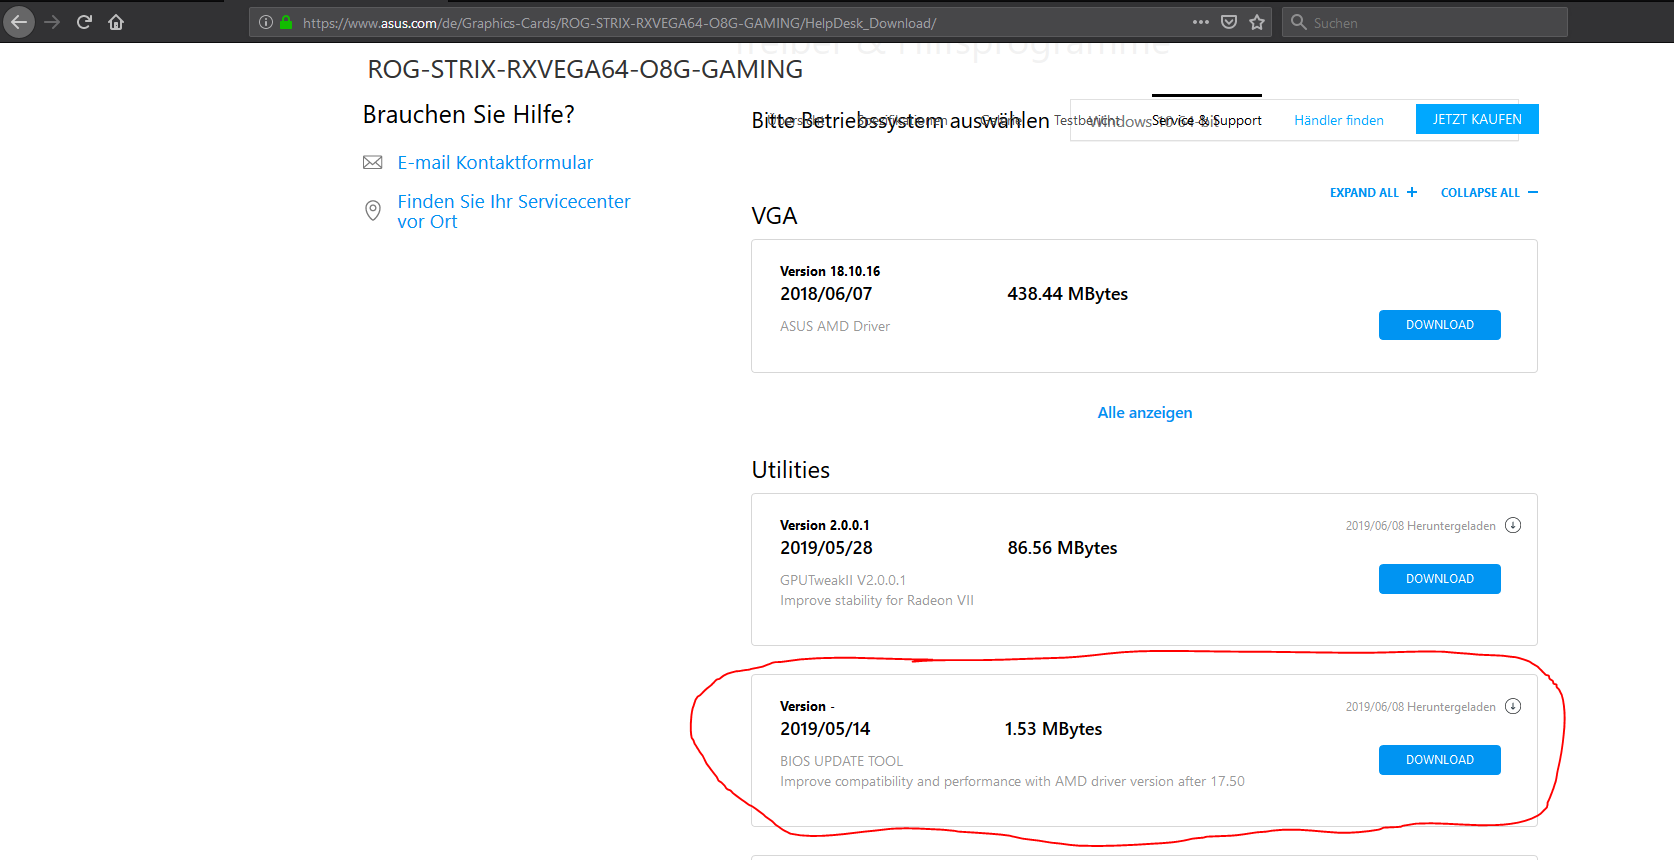Click the envelope icon beside Kontaktformular
This screenshot has height=860, width=1674.
pyautogui.click(x=372, y=162)
